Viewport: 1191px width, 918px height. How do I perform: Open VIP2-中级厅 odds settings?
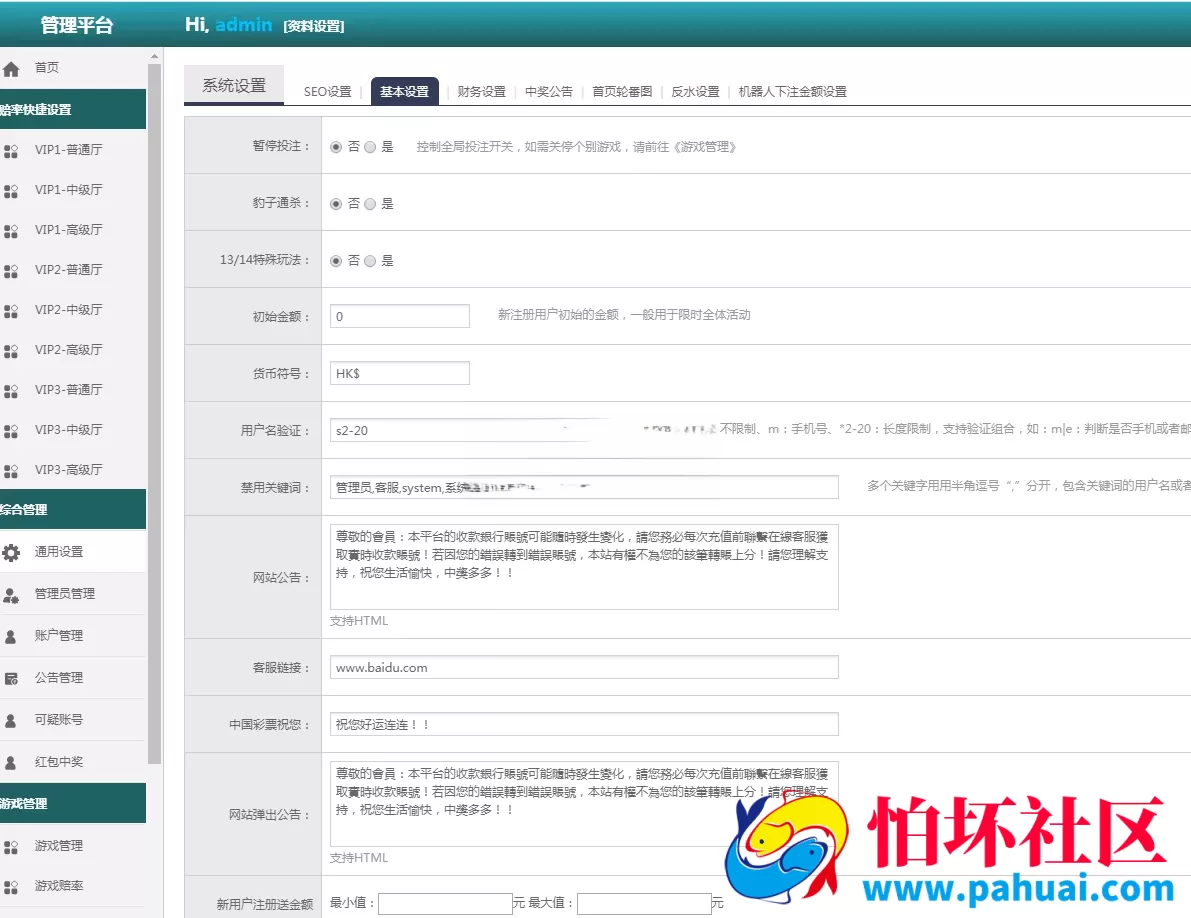click(68, 310)
